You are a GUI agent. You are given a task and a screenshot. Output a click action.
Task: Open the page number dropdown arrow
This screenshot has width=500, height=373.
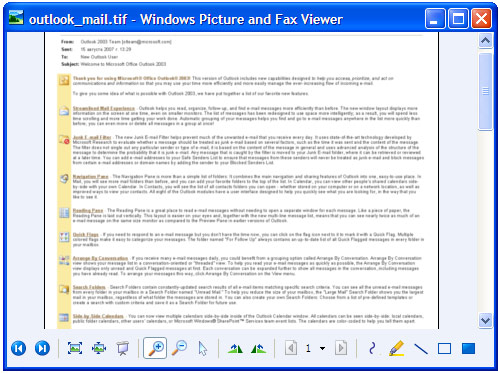click(x=322, y=349)
